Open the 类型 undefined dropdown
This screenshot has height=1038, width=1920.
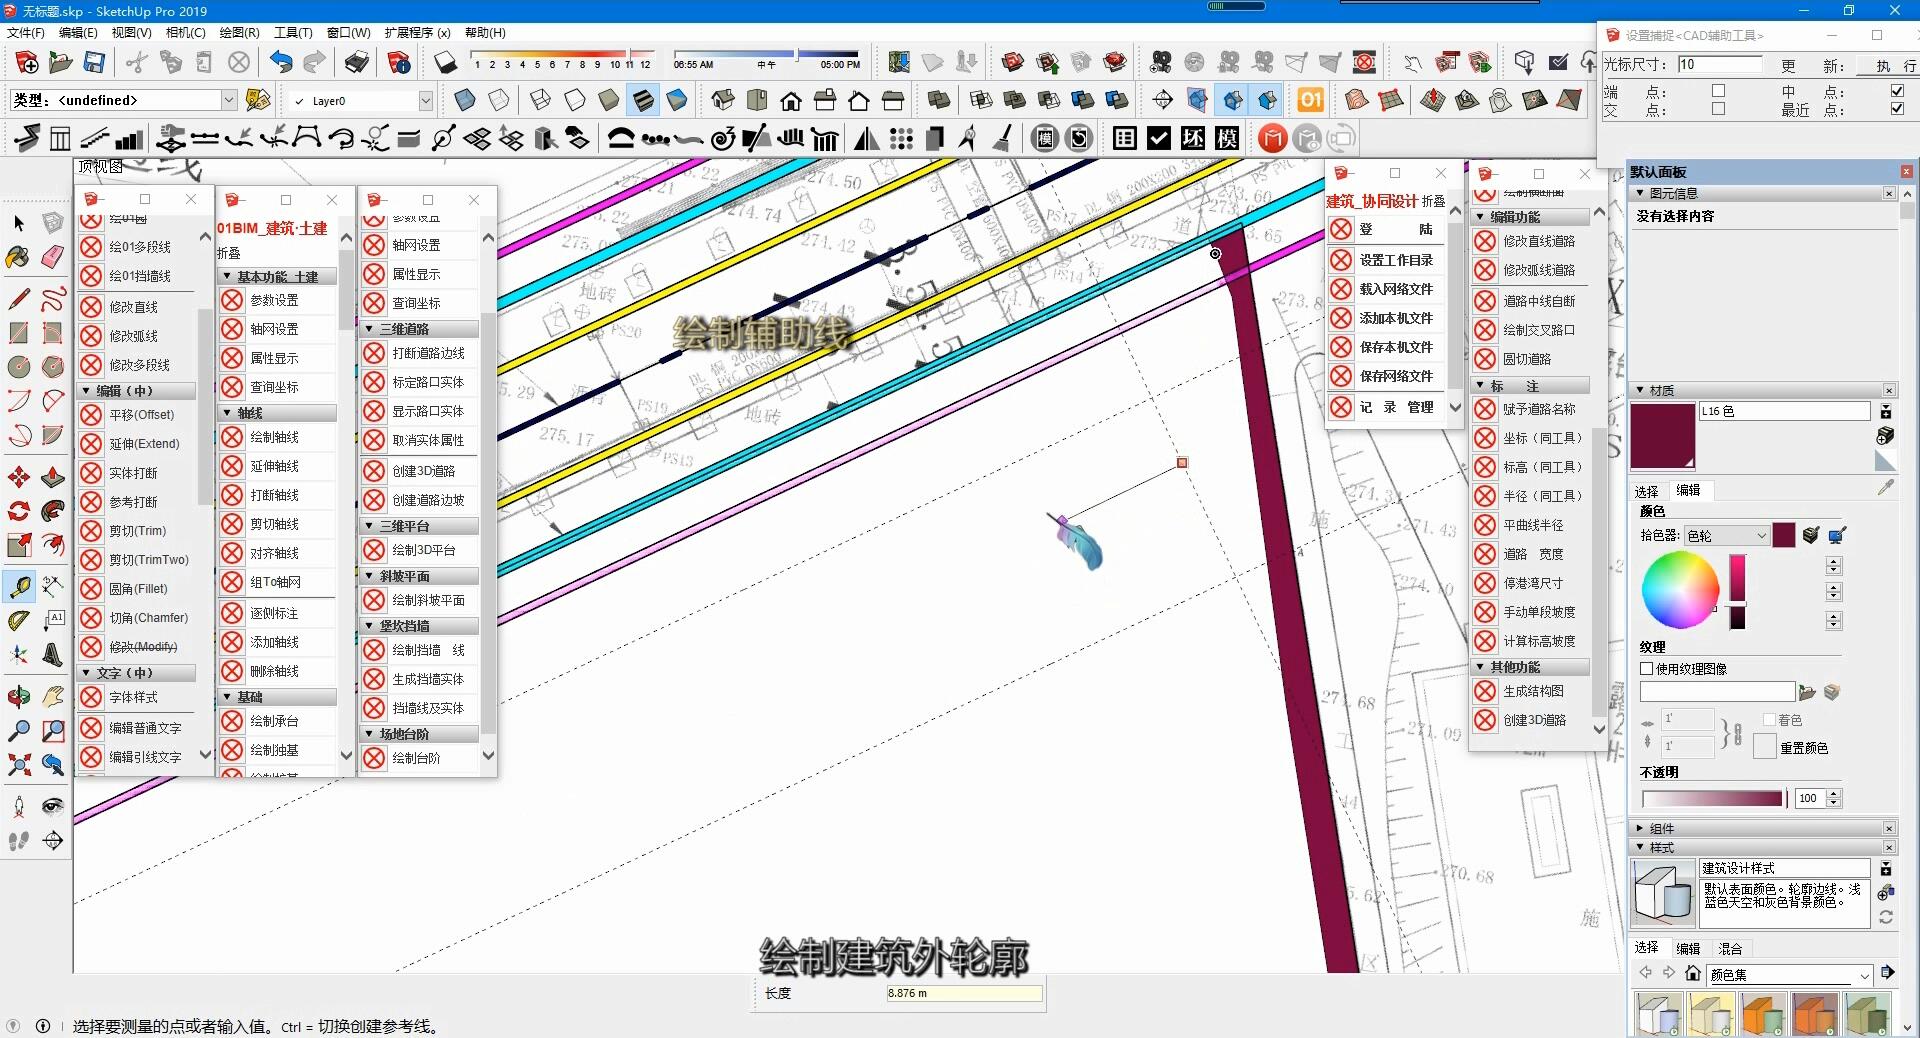pos(228,100)
